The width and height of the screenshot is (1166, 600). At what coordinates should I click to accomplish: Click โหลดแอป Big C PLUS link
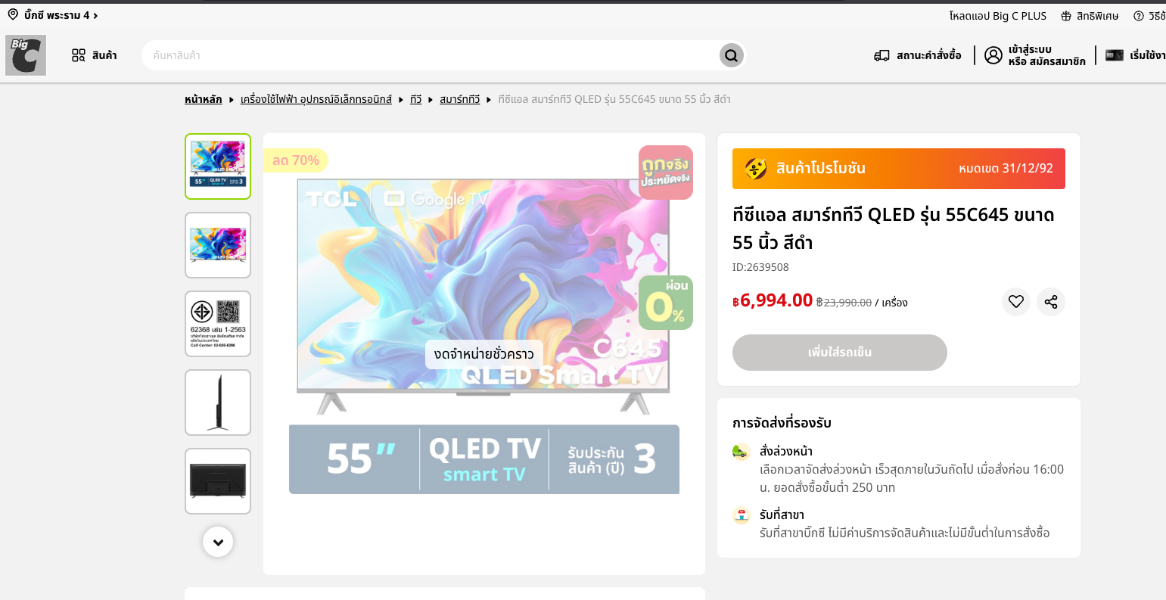tap(998, 16)
